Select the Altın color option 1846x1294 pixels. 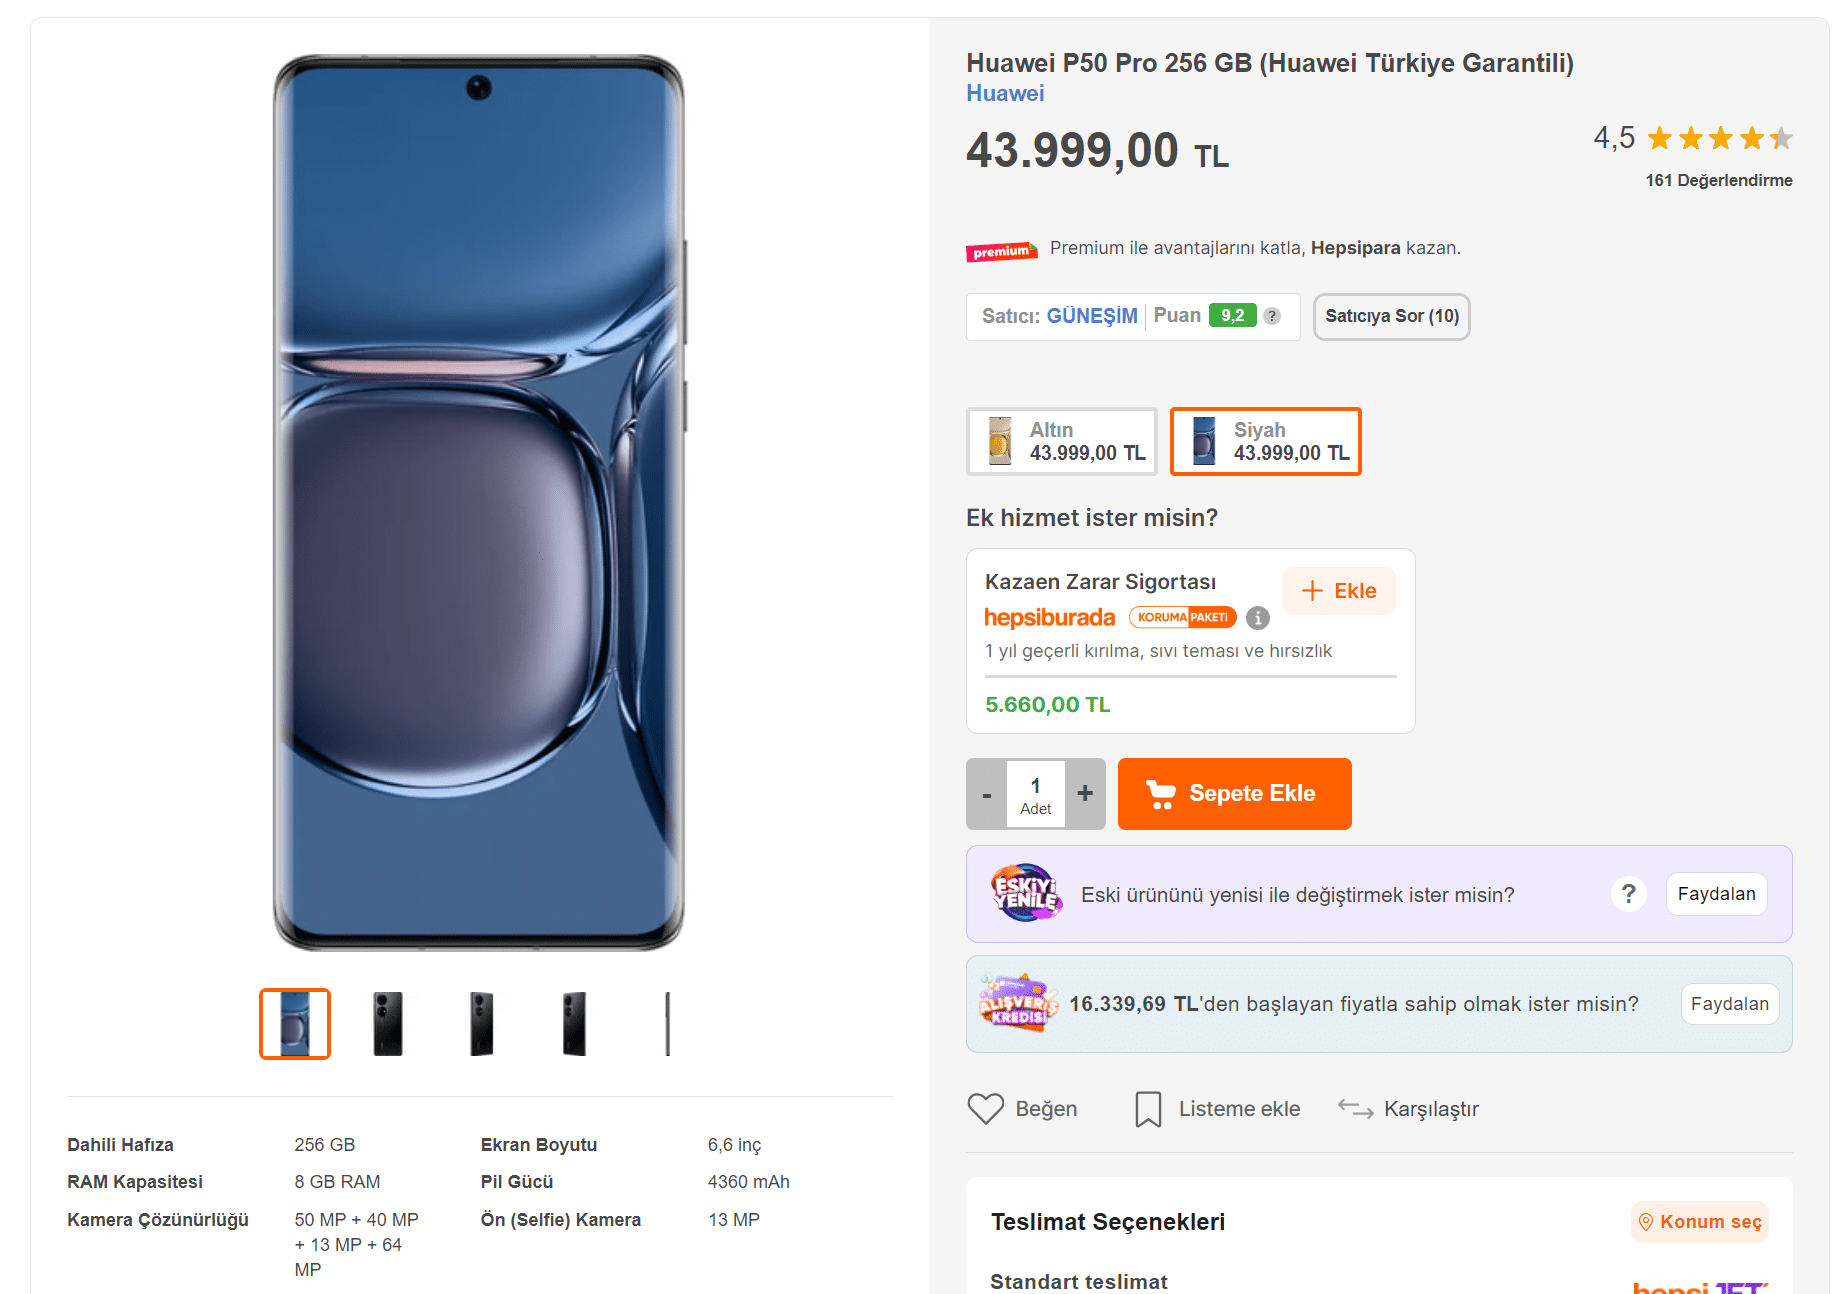[x=1062, y=441]
